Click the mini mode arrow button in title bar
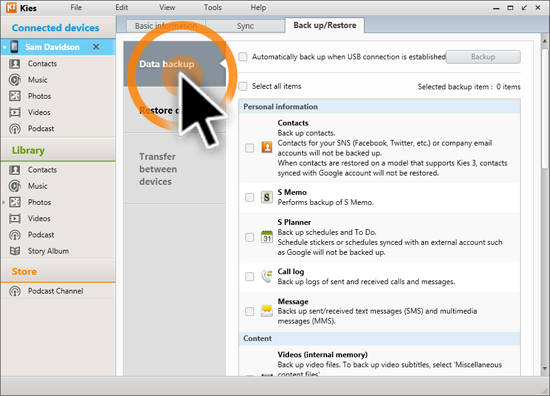Viewport: 550px width, 396px height. (524, 7)
